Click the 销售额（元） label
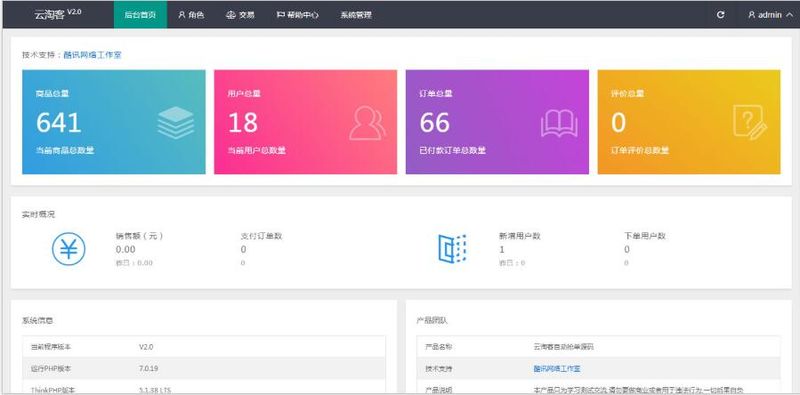Viewport: 800px width, 395px height. pyautogui.click(x=139, y=236)
